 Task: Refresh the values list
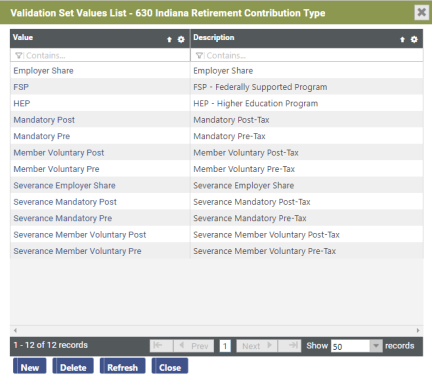[122, 366]
